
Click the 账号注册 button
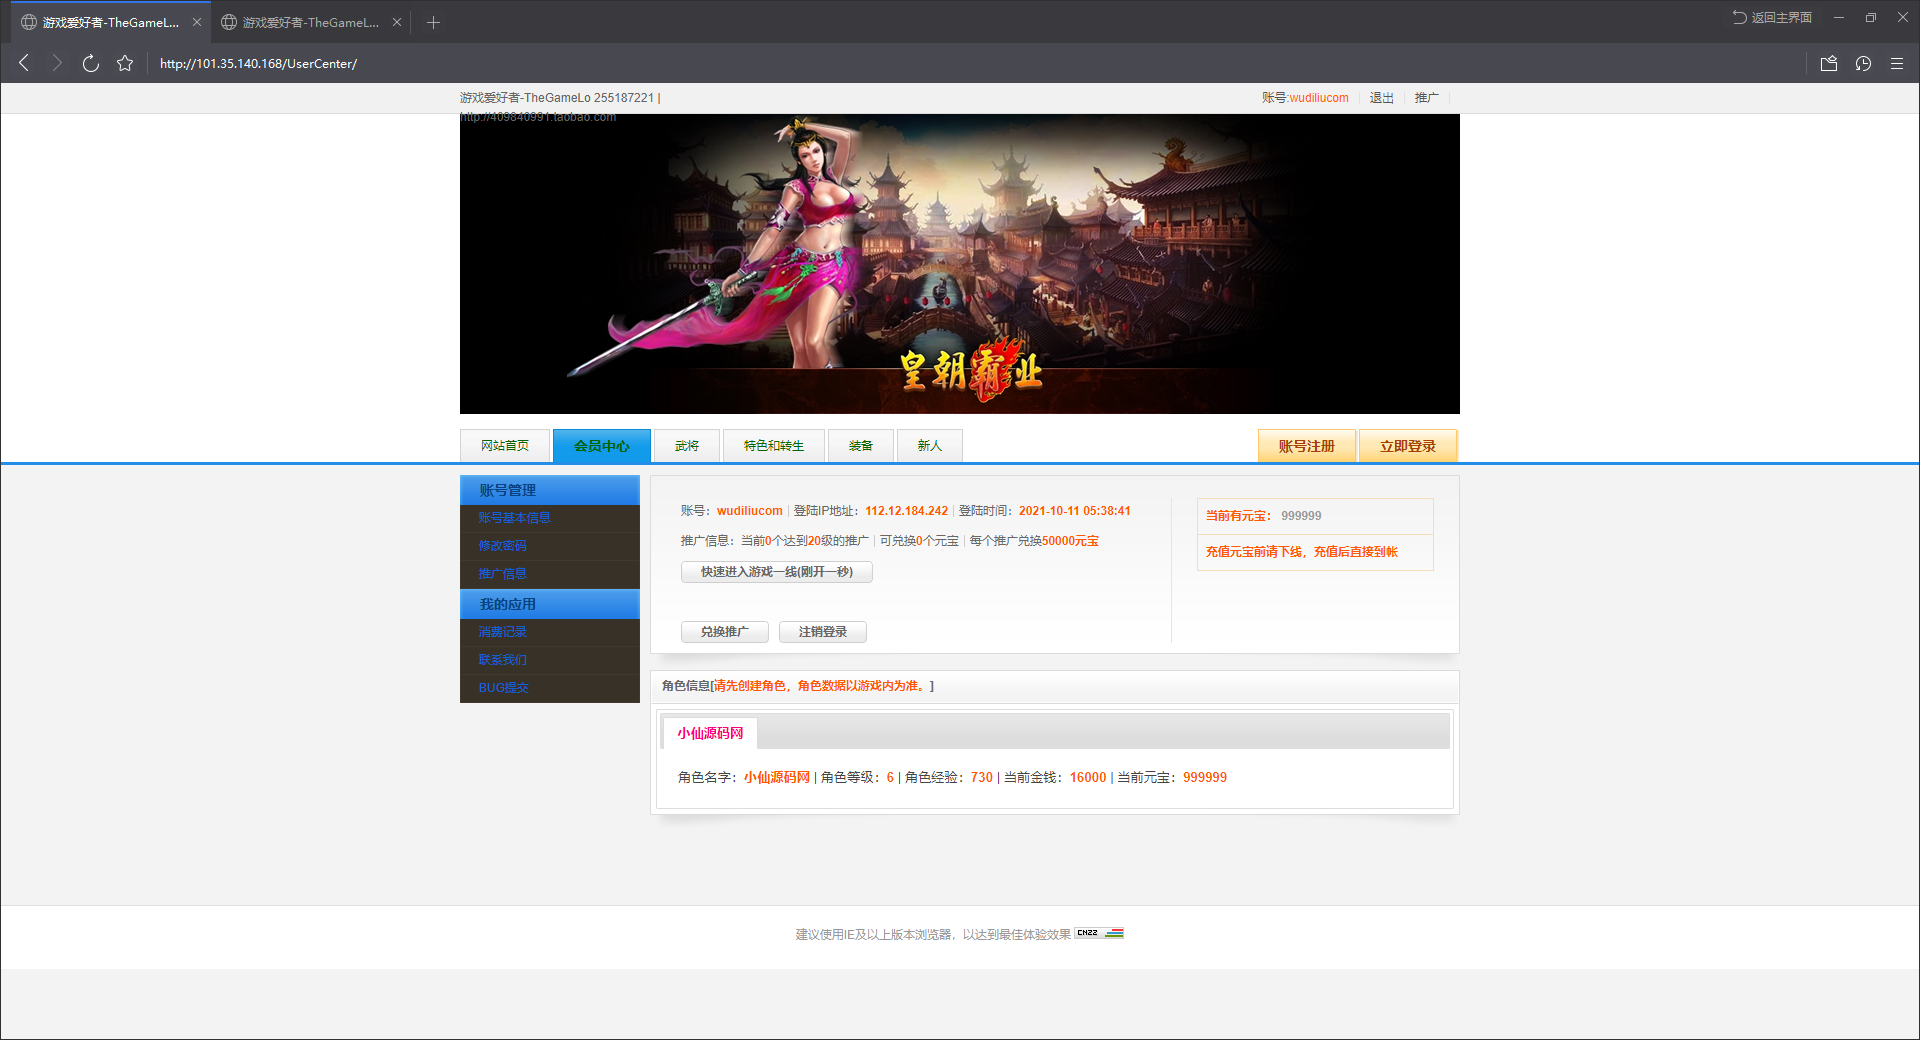(1307, 446)
